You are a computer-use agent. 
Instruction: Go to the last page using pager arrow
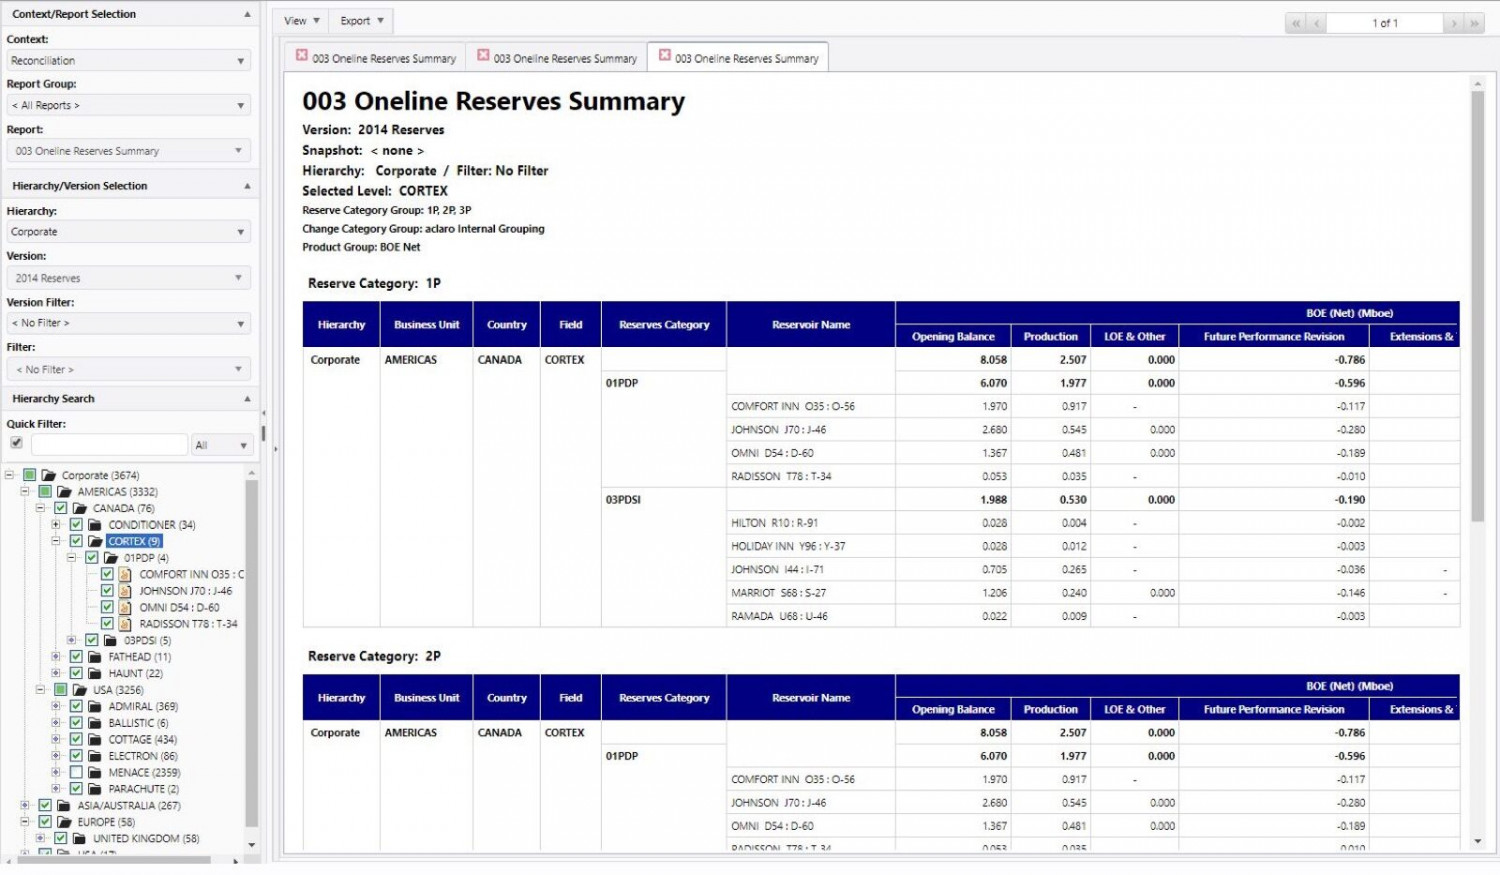(1474, 23)
